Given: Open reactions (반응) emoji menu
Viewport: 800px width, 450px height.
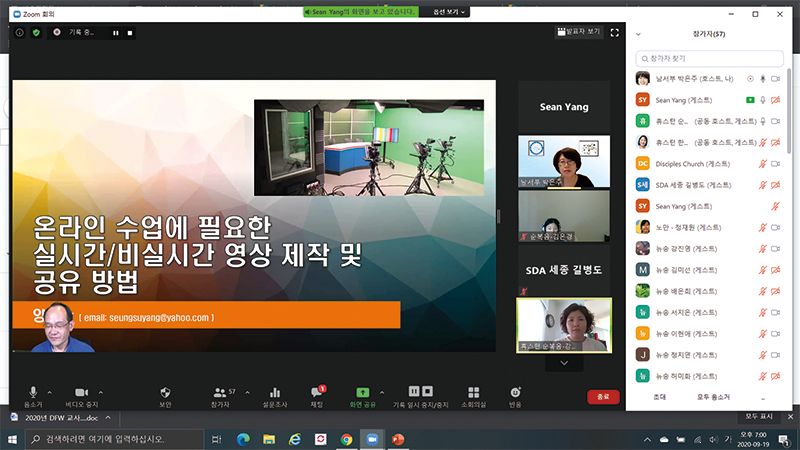Looking at the screenshot, I should [515, 393].
